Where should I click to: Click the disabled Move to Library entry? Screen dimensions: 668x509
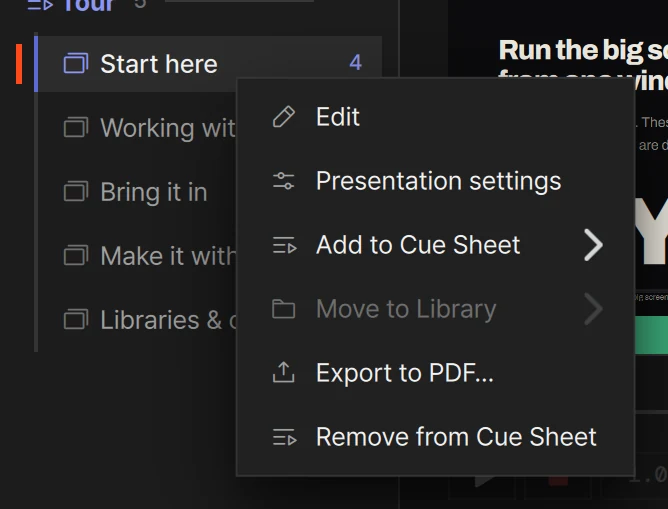point(435,309)
